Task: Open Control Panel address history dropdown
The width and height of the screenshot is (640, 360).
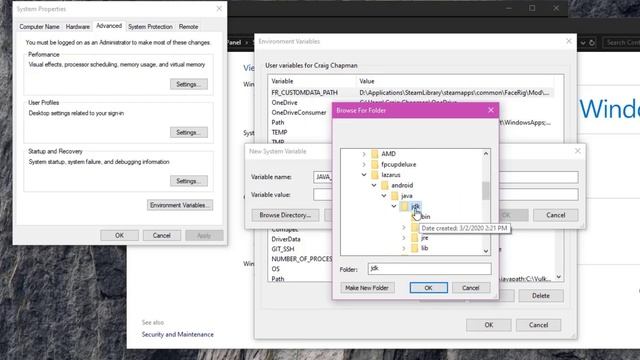Action: point(583,42)
